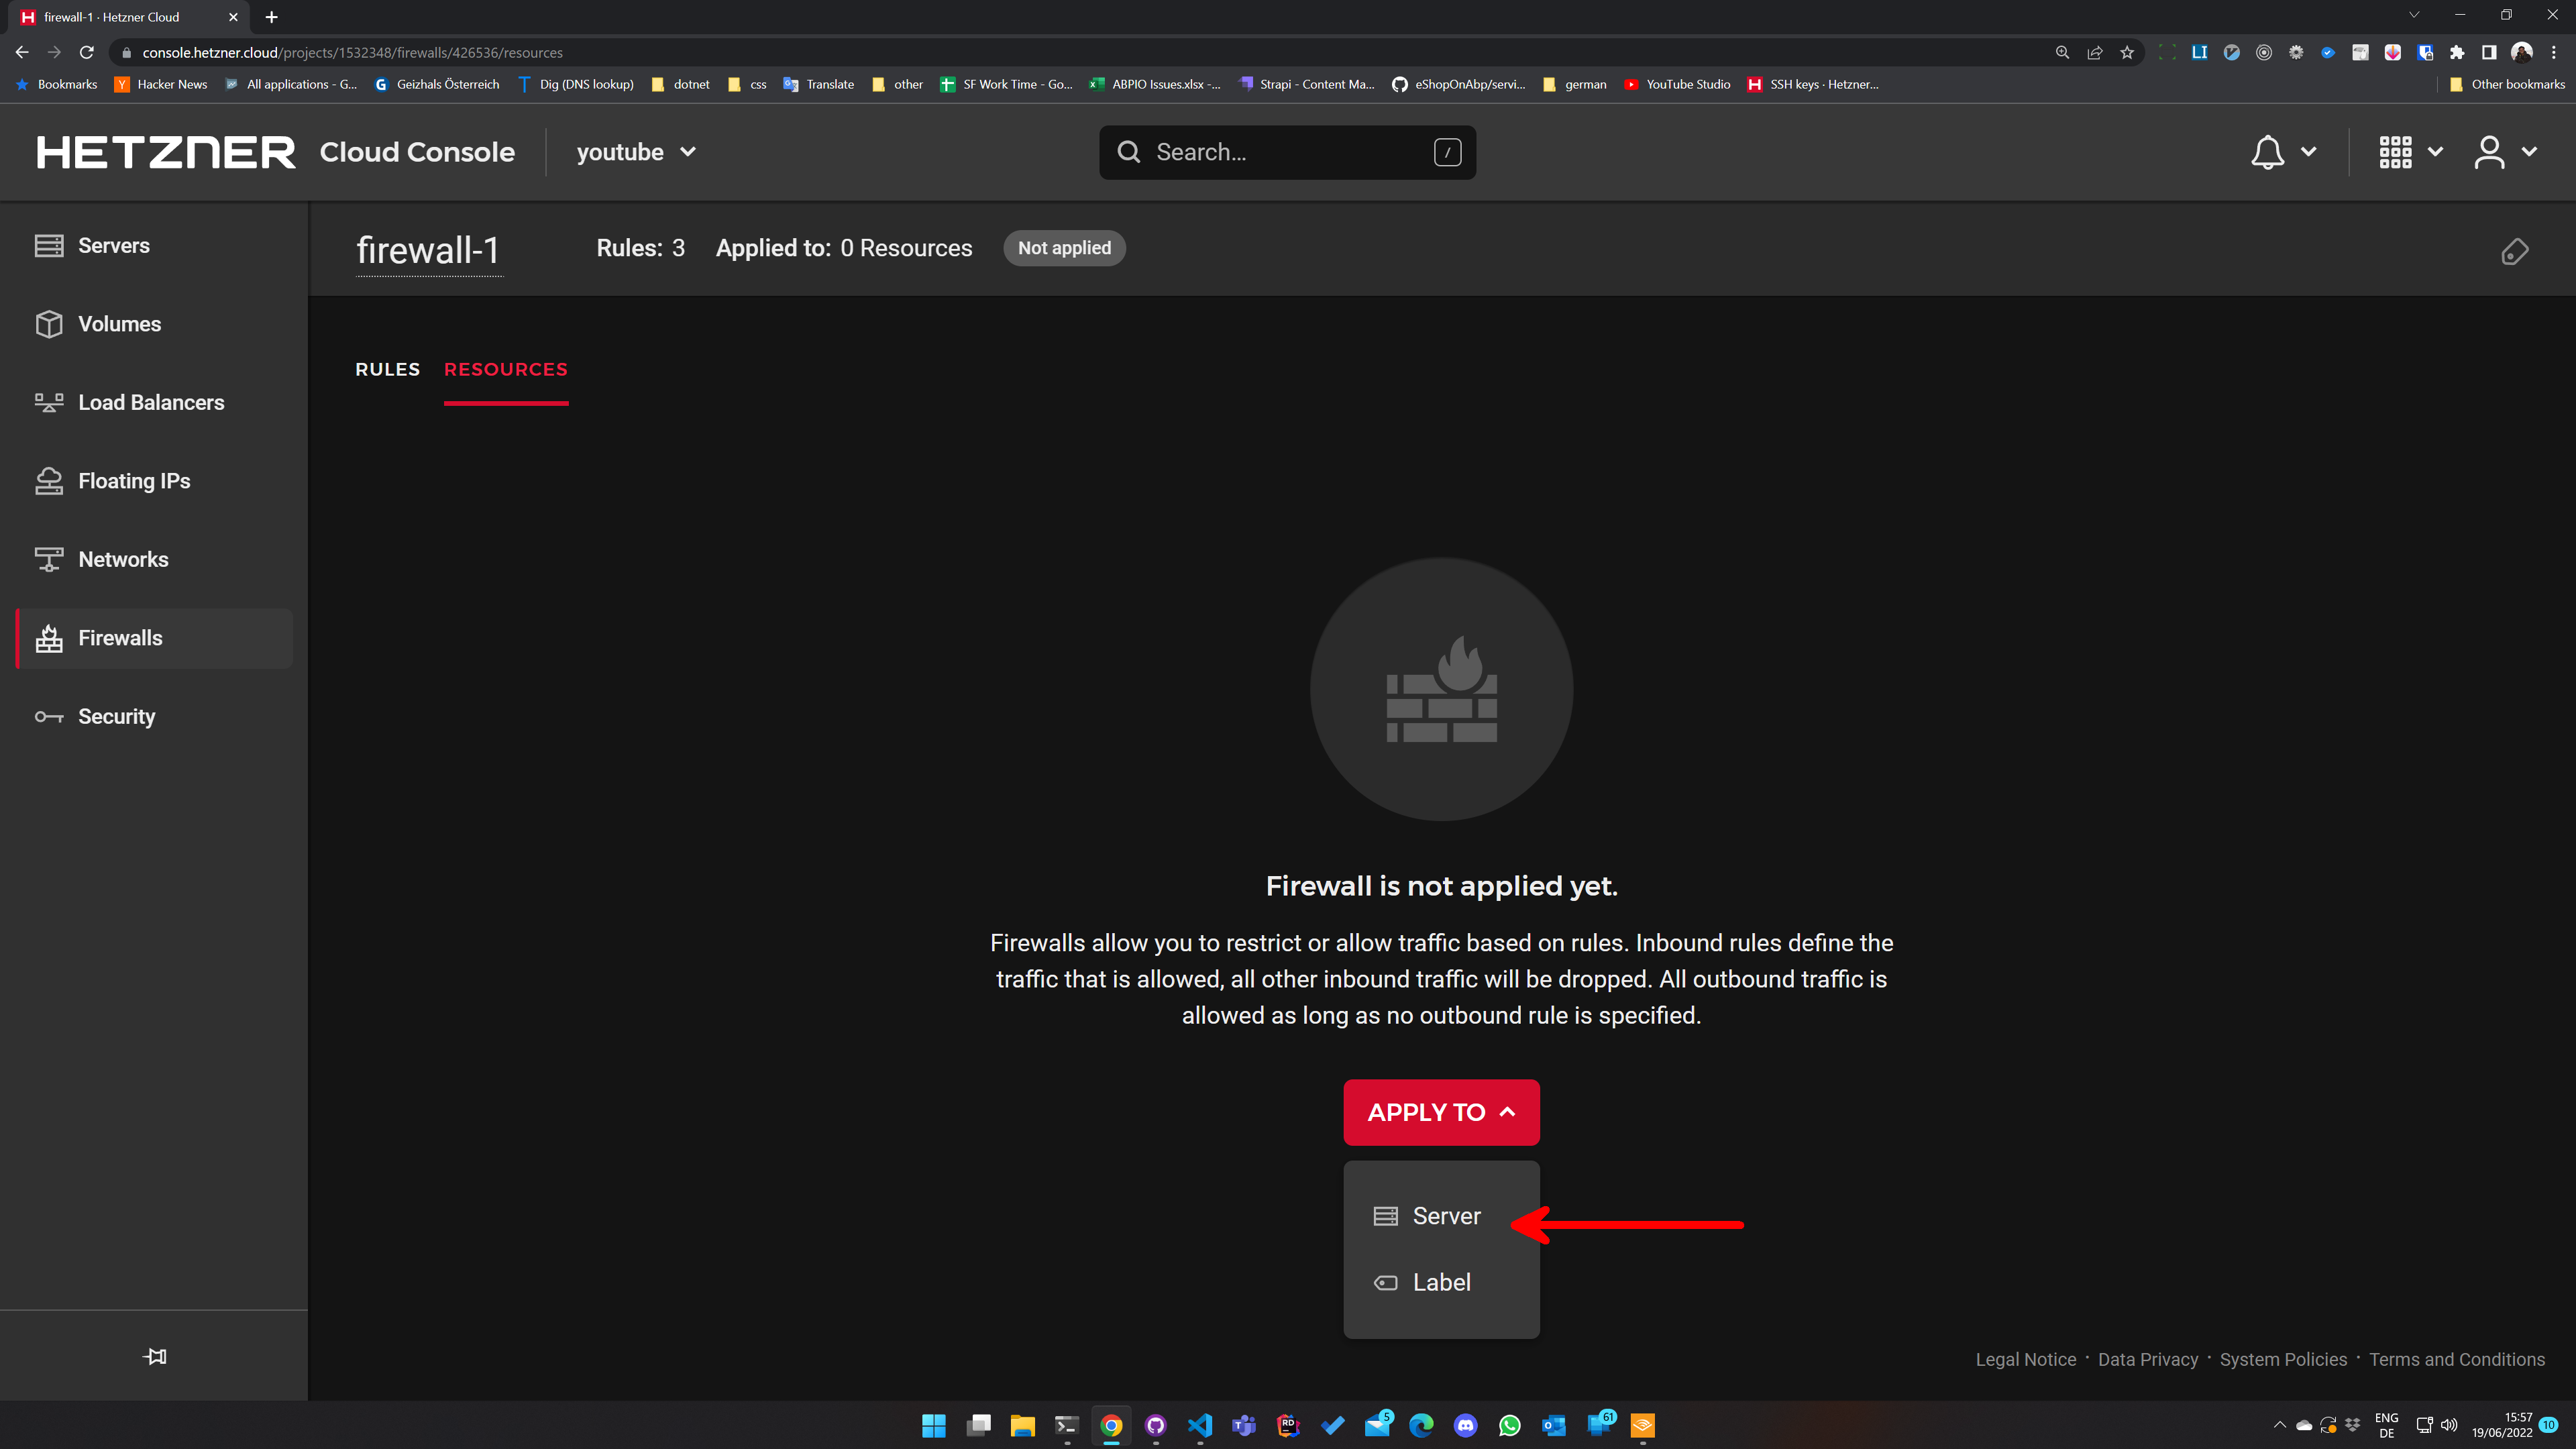
Task: Open the Security section
Action: point(116,717)
